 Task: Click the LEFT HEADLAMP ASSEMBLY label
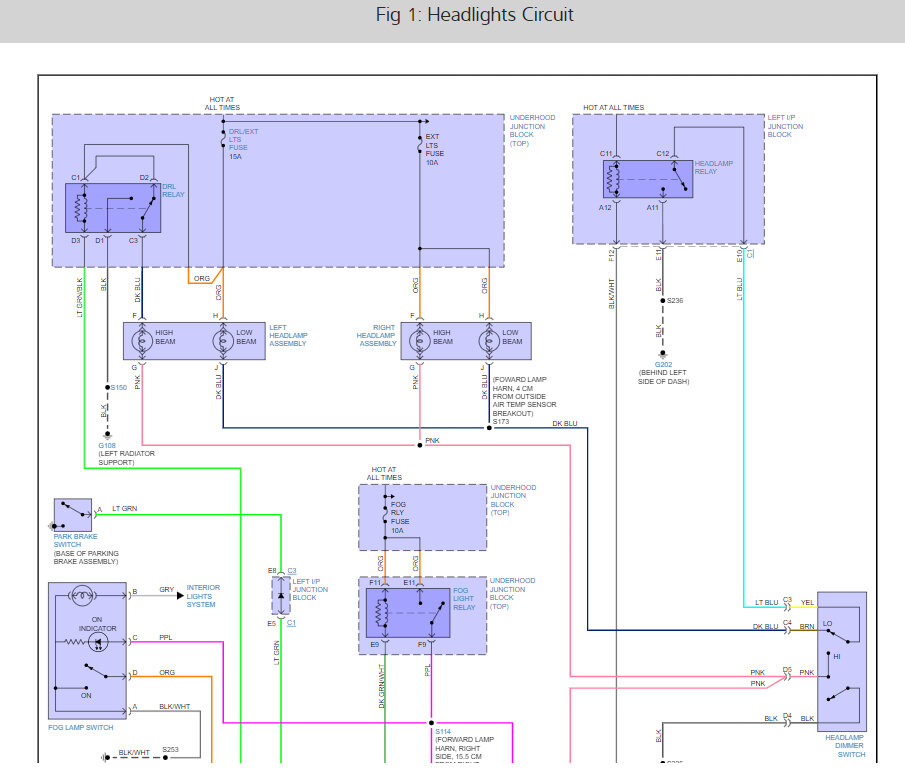pyautogui.click(x=288, y=335)
